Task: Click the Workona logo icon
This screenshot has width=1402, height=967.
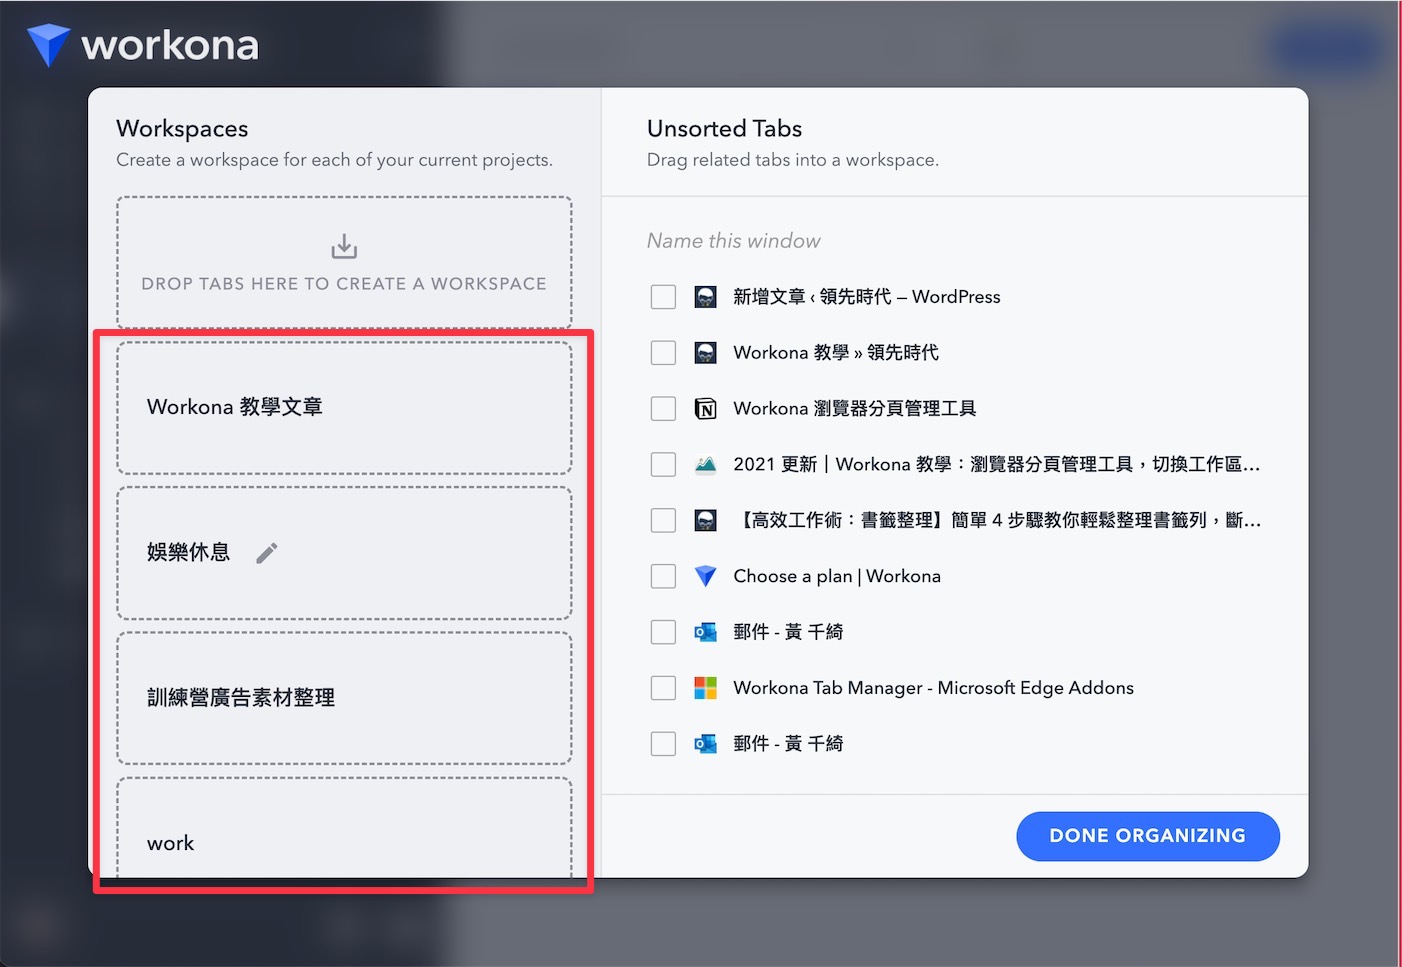Action: (x=48, y=45)
